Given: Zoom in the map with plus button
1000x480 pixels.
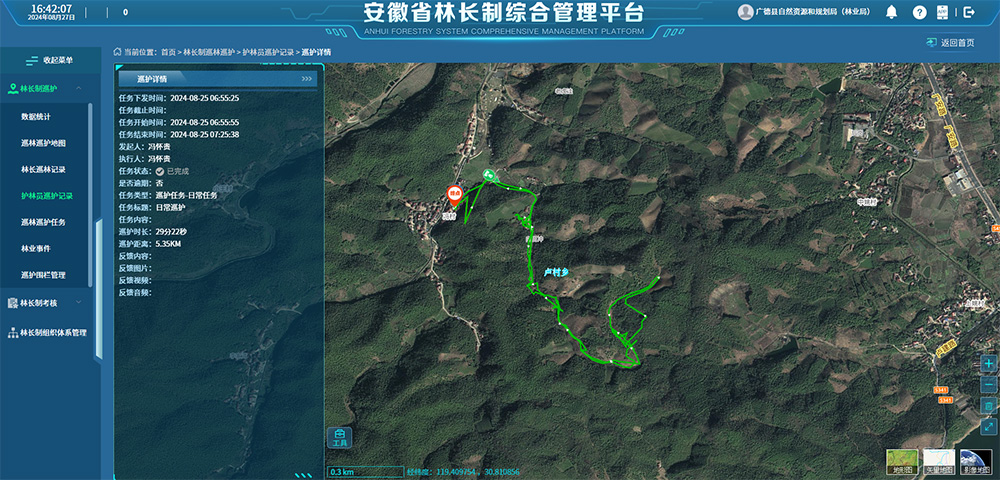Looking at the screenshot, I should (988, 364).
